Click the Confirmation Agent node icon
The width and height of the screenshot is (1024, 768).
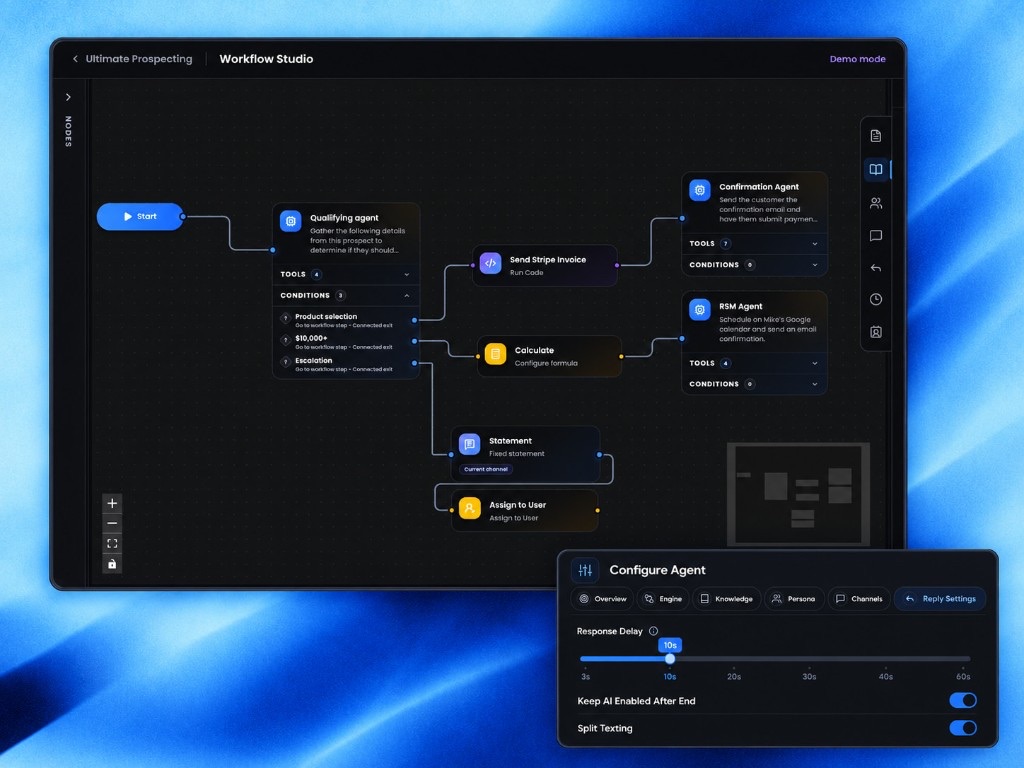(699, 190)
